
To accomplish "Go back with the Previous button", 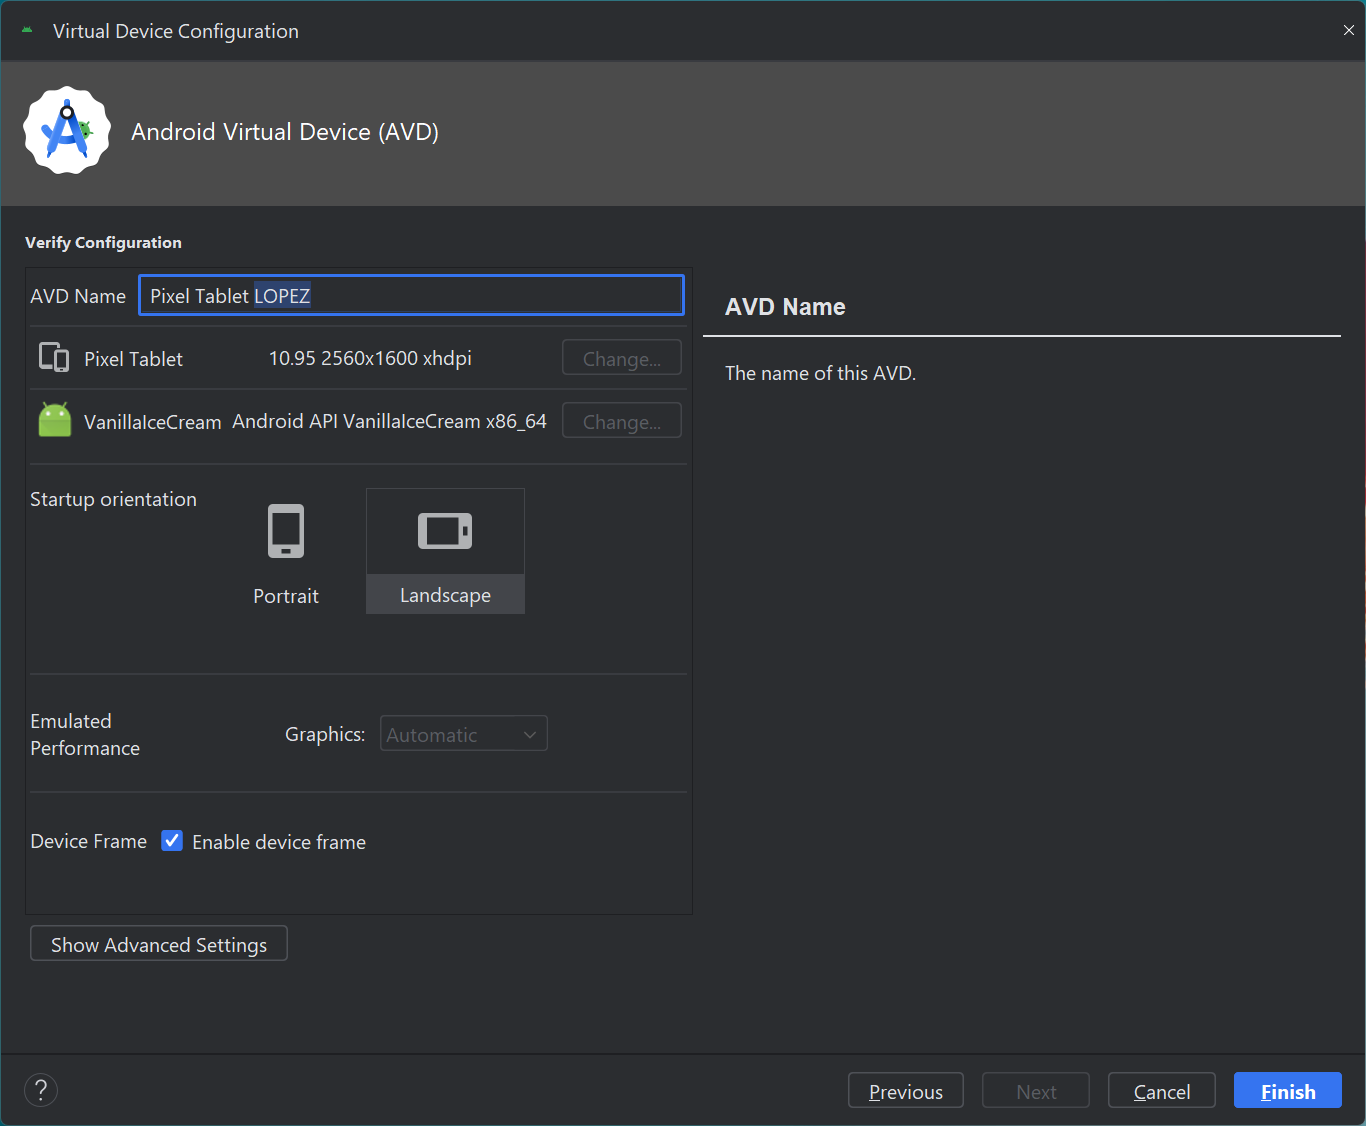I will [906, 1091].
